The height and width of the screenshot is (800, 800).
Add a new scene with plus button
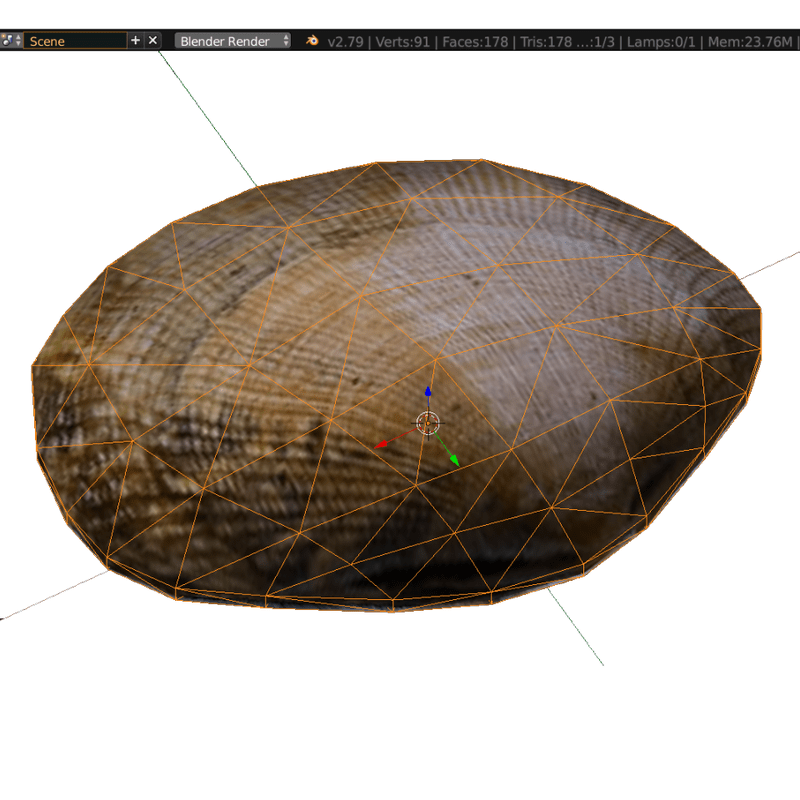(x=136, y=41)
